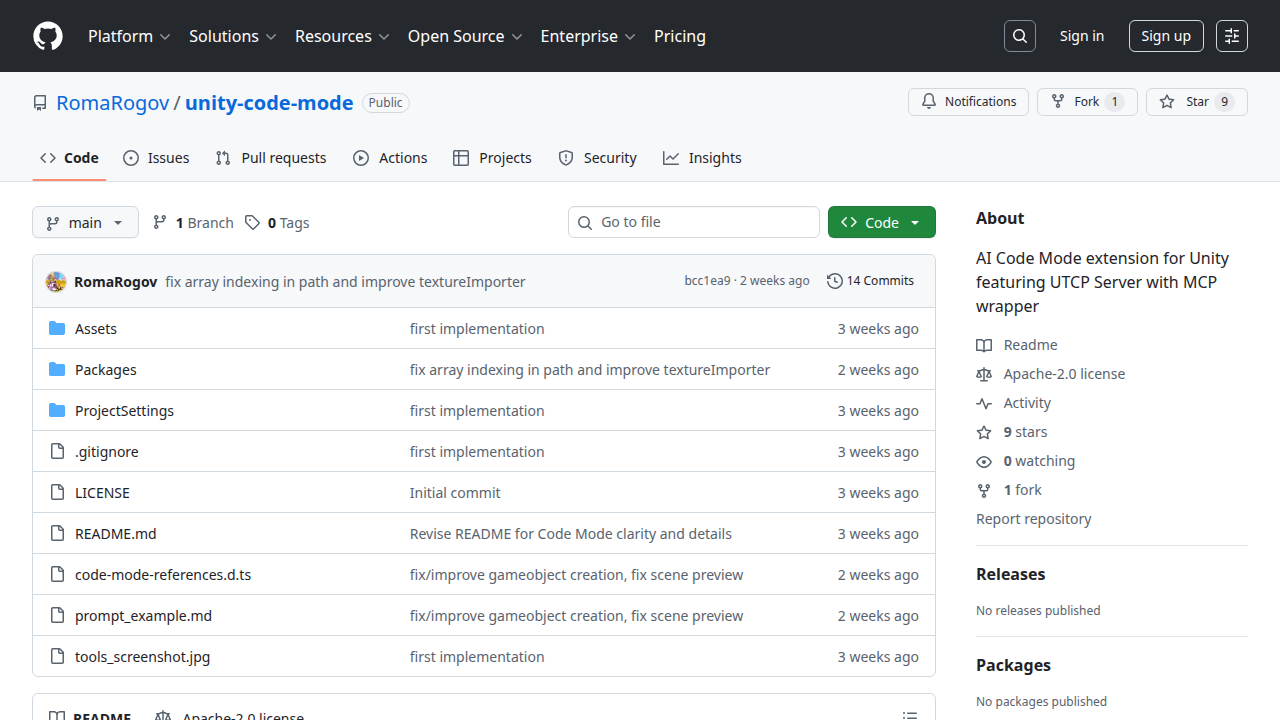Open the Releases section heading
Viewport: 1280px width, 720px height.
pos(1011,574)
